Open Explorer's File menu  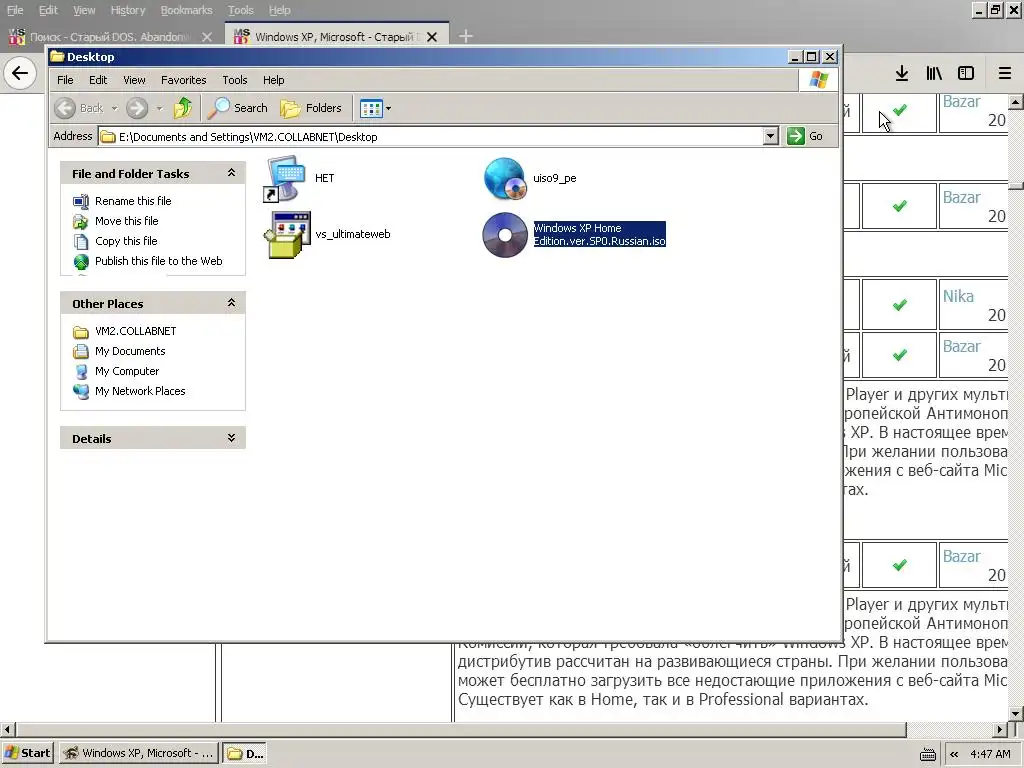pos(65,80)
